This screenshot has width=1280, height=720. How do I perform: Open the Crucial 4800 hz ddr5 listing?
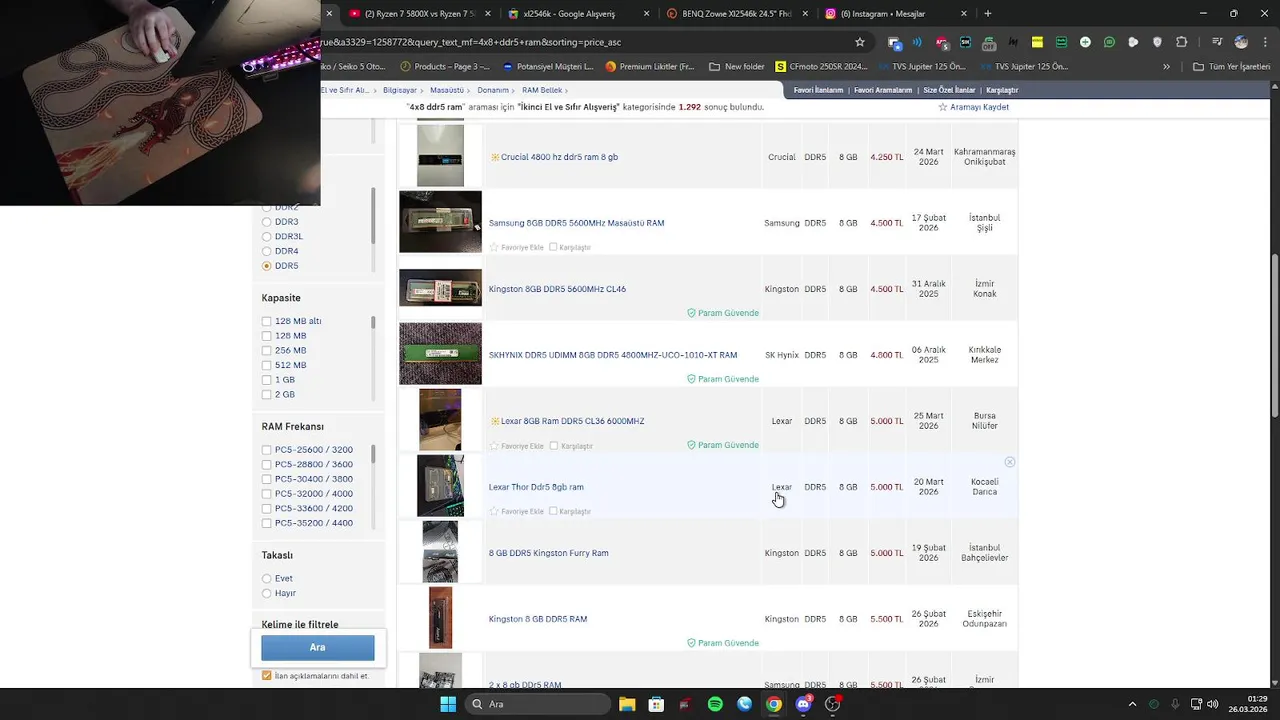click(x=559, y=157)
